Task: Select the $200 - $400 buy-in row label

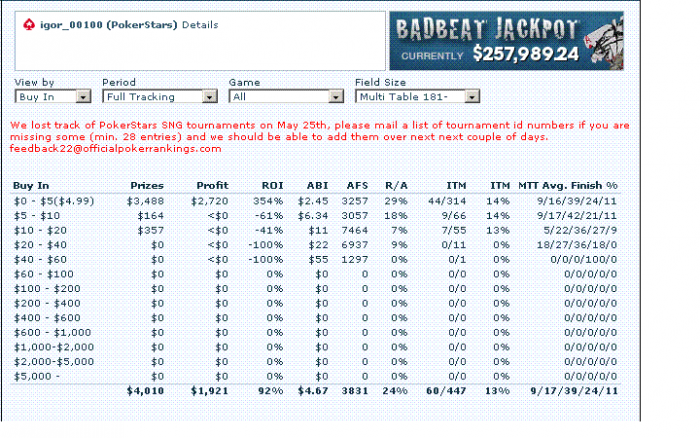Action: point(47,304)
